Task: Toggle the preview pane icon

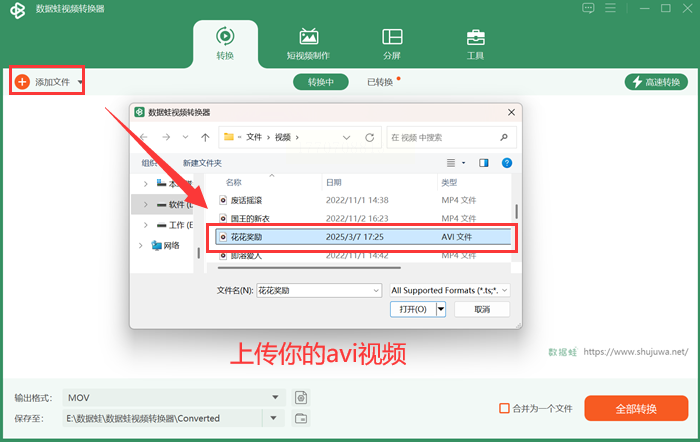Action: pyautogui.click(x=483, y=163)
